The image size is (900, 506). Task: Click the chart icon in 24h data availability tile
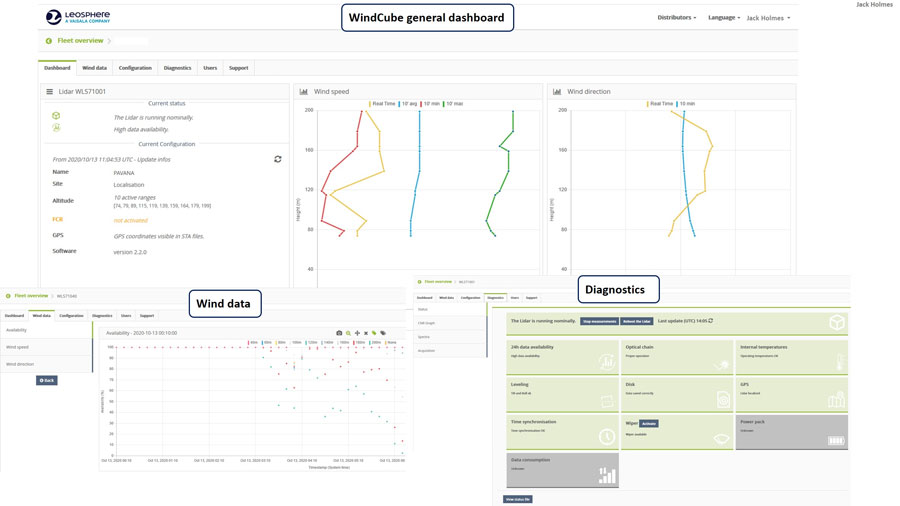pos(607,362)
